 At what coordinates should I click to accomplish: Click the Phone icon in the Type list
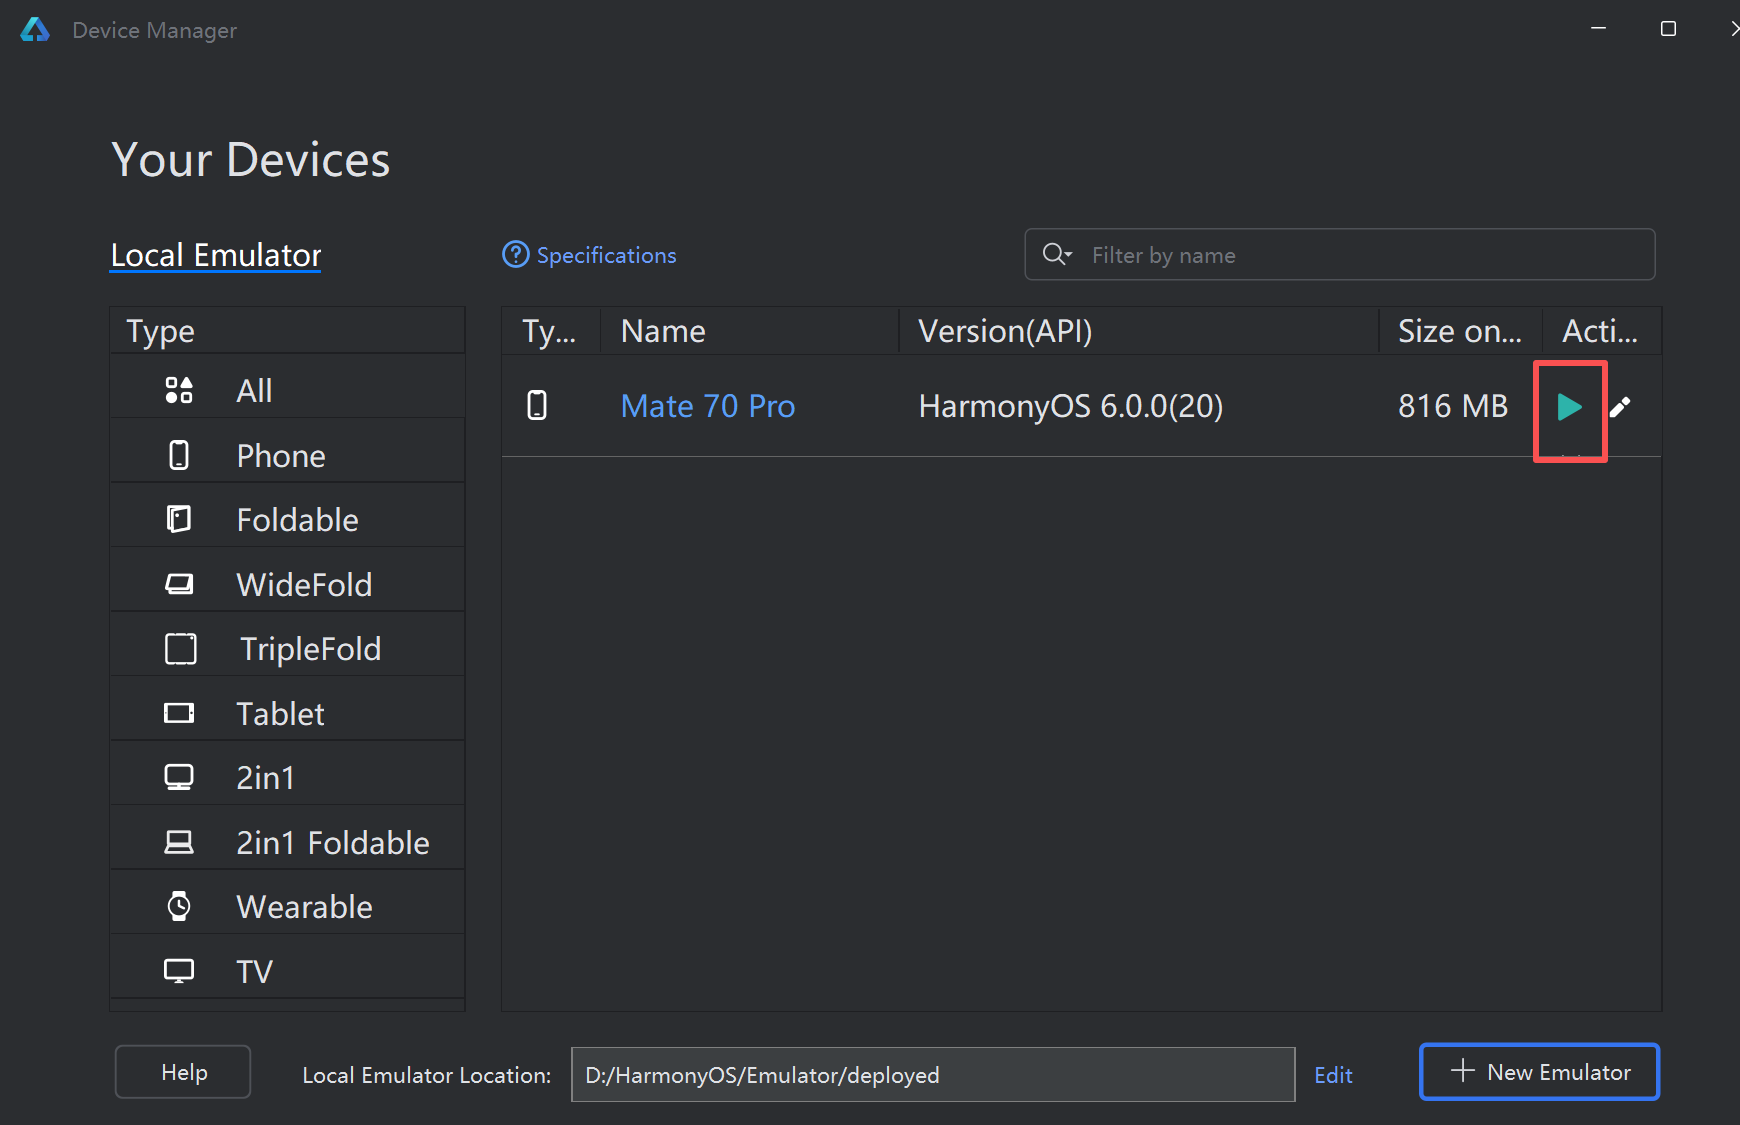pos(179,455)
